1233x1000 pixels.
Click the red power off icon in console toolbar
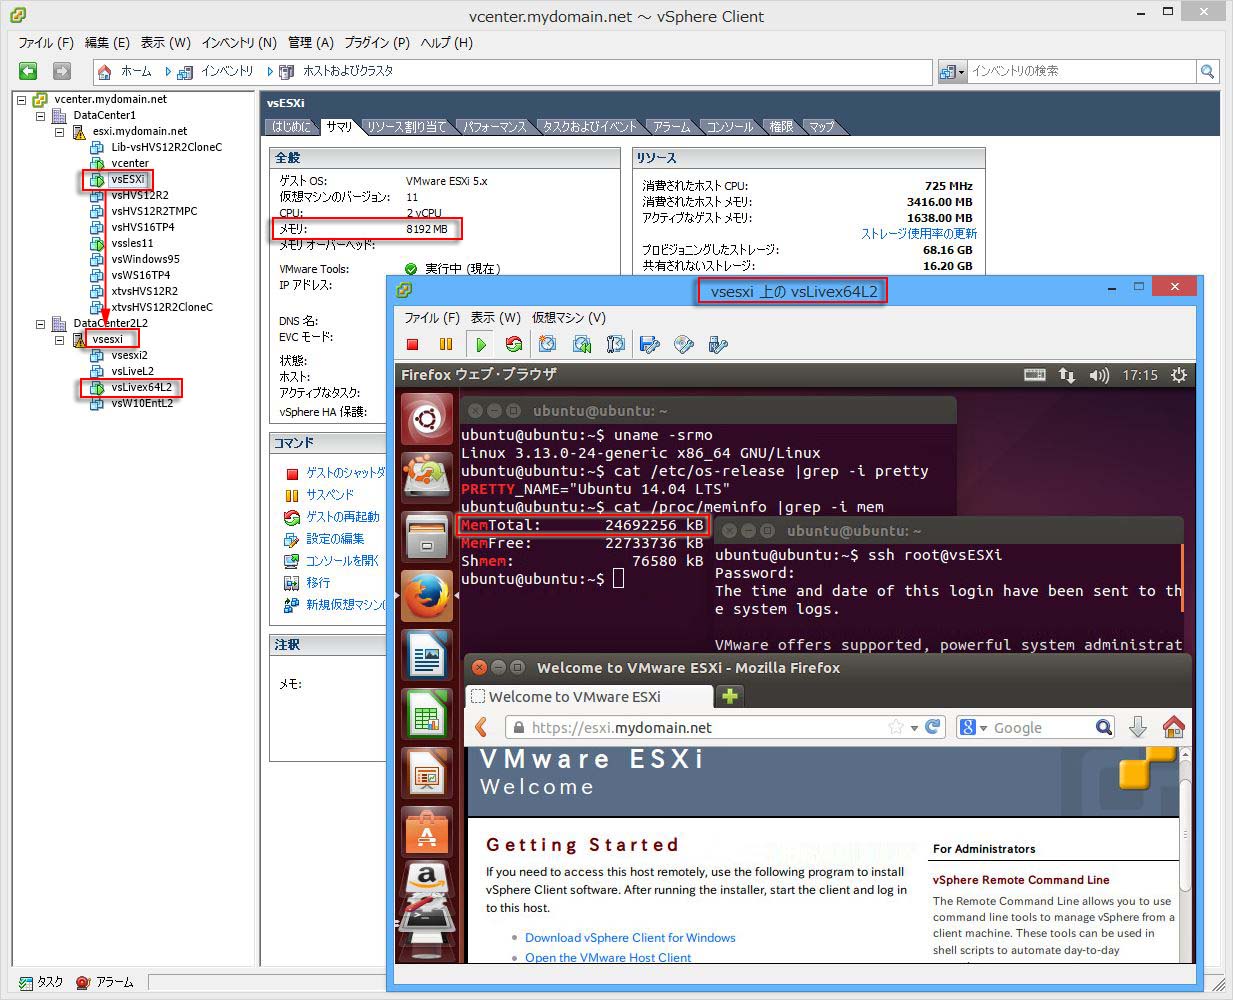coord(412,345)
